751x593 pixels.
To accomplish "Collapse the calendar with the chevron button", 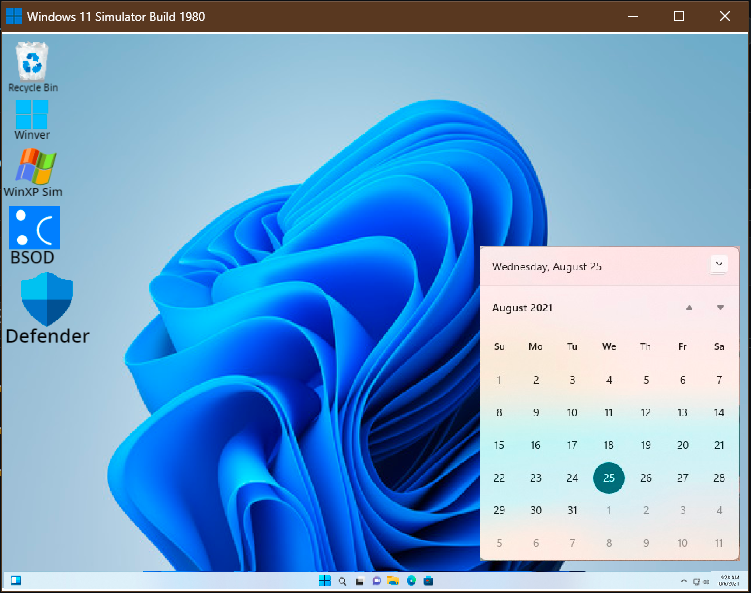I will 719,264.
